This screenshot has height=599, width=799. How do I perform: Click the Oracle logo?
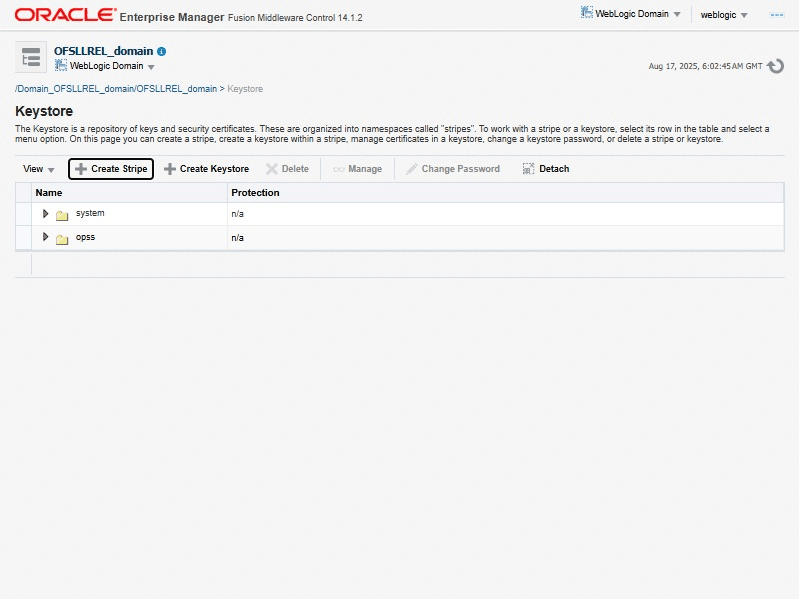65,15
